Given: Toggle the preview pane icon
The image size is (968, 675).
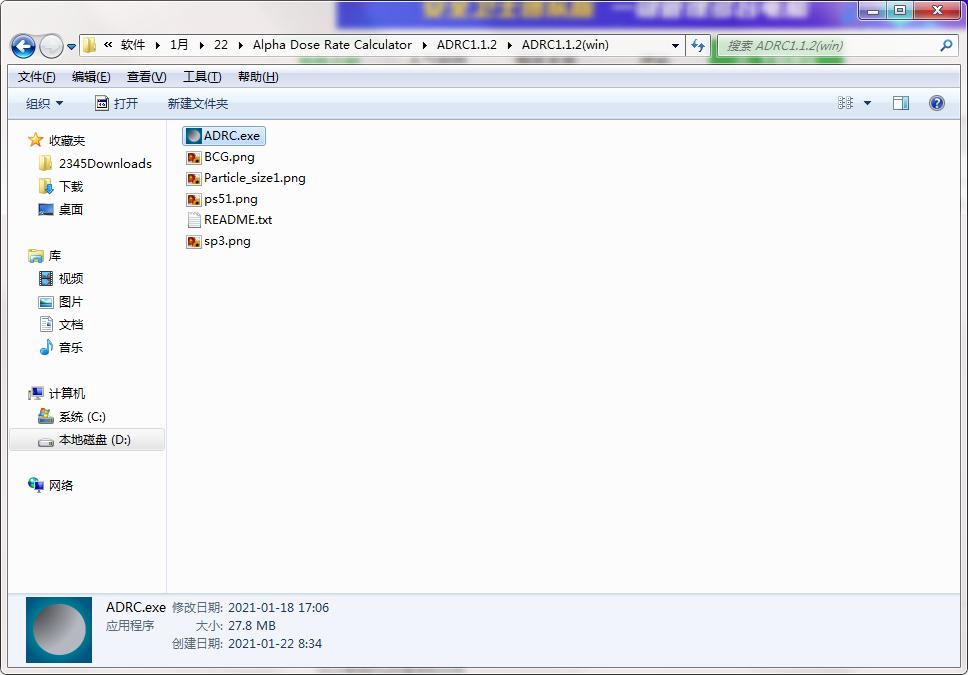Looking at the screenshot, I should click(x=901, y=103).
